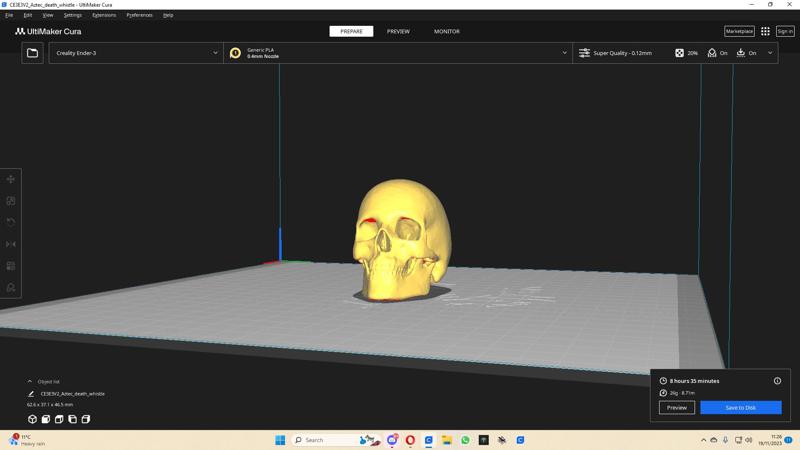Viewport: 800px width, 450px height.
Task: Open the Settings menu
Action: point(72,15)
